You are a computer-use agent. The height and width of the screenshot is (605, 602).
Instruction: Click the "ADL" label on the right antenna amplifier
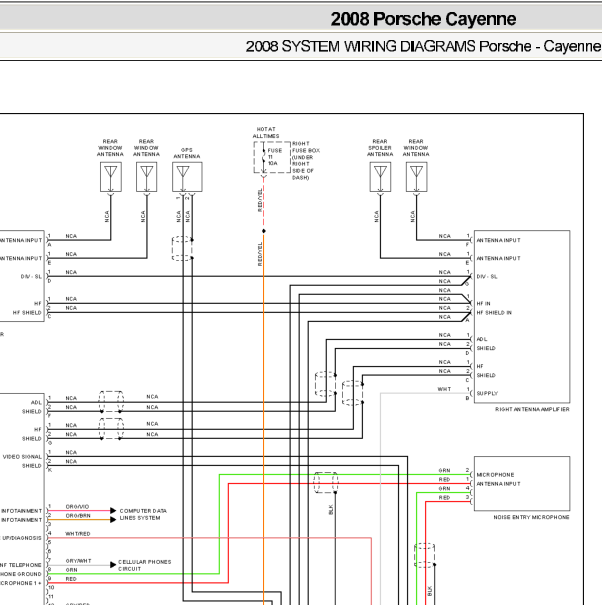click(482, 339)
